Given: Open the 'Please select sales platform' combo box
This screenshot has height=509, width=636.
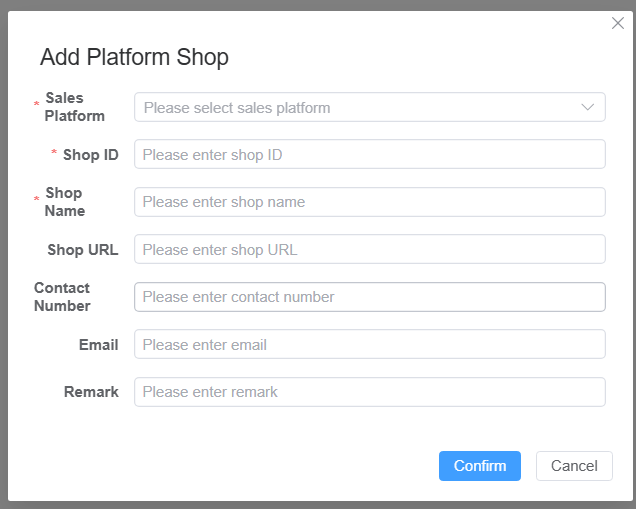Looking at the screenshot, I should [360, 107].
